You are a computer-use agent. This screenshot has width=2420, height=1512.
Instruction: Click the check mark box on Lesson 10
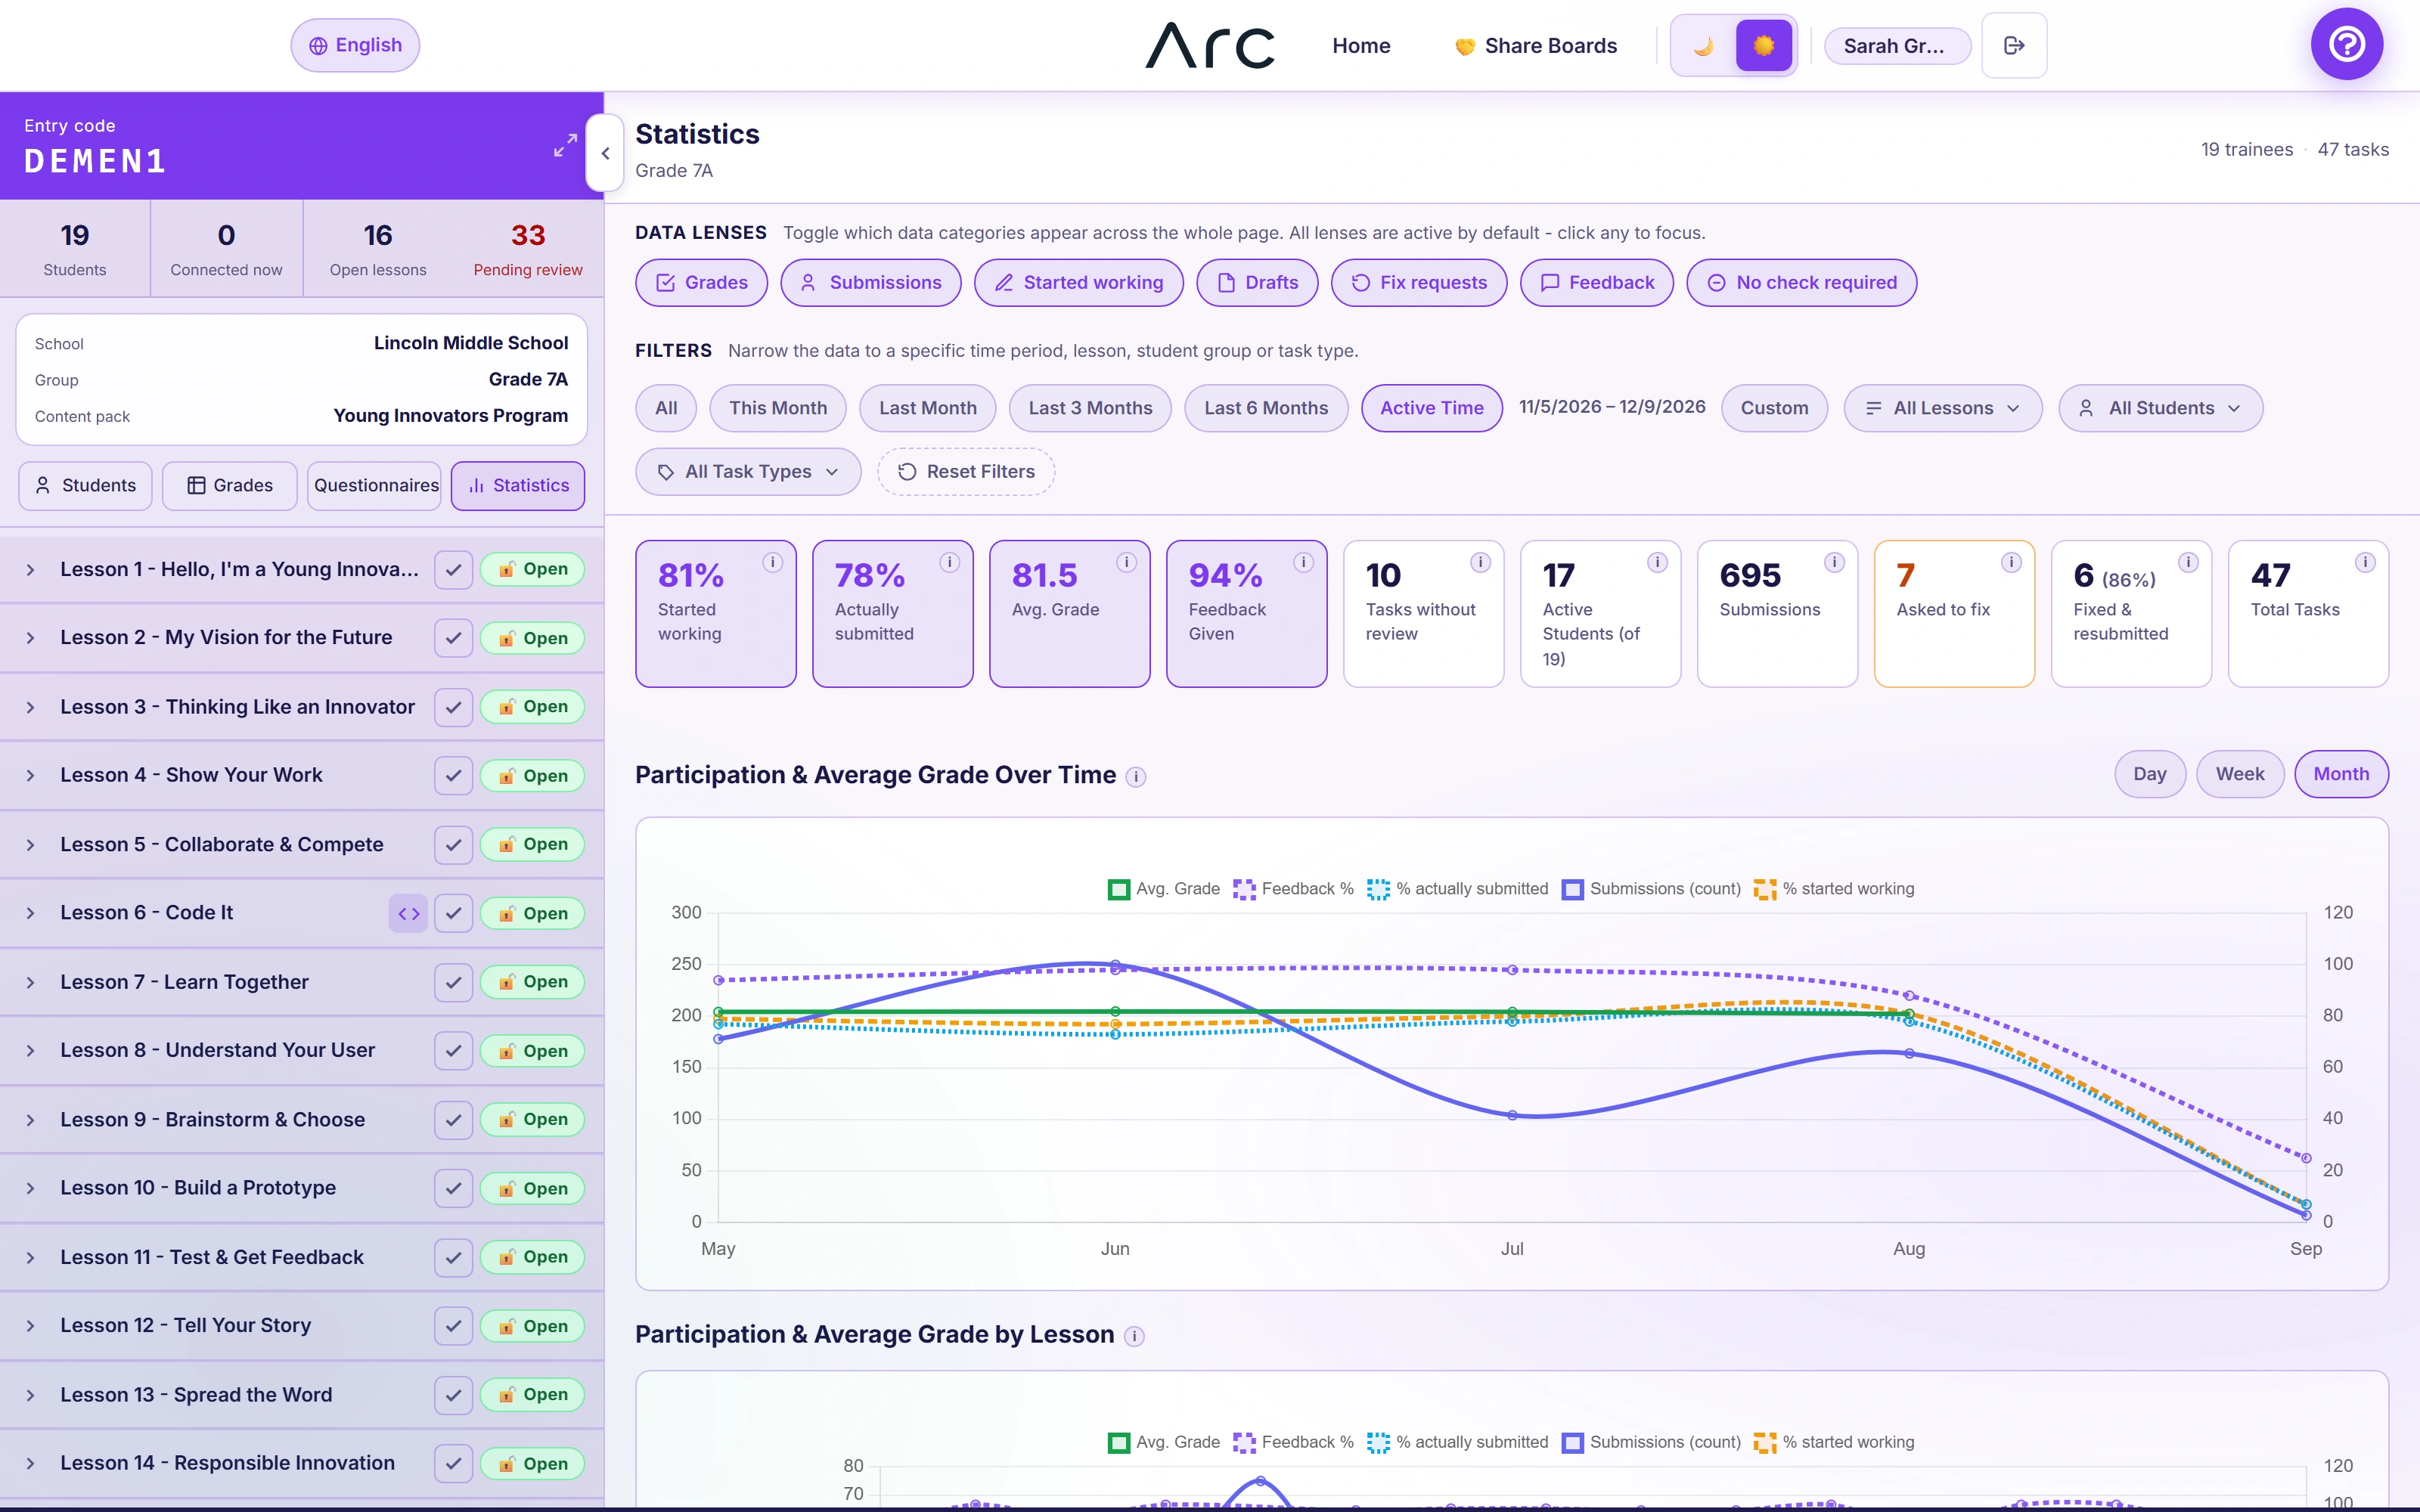click(453, 1188)
